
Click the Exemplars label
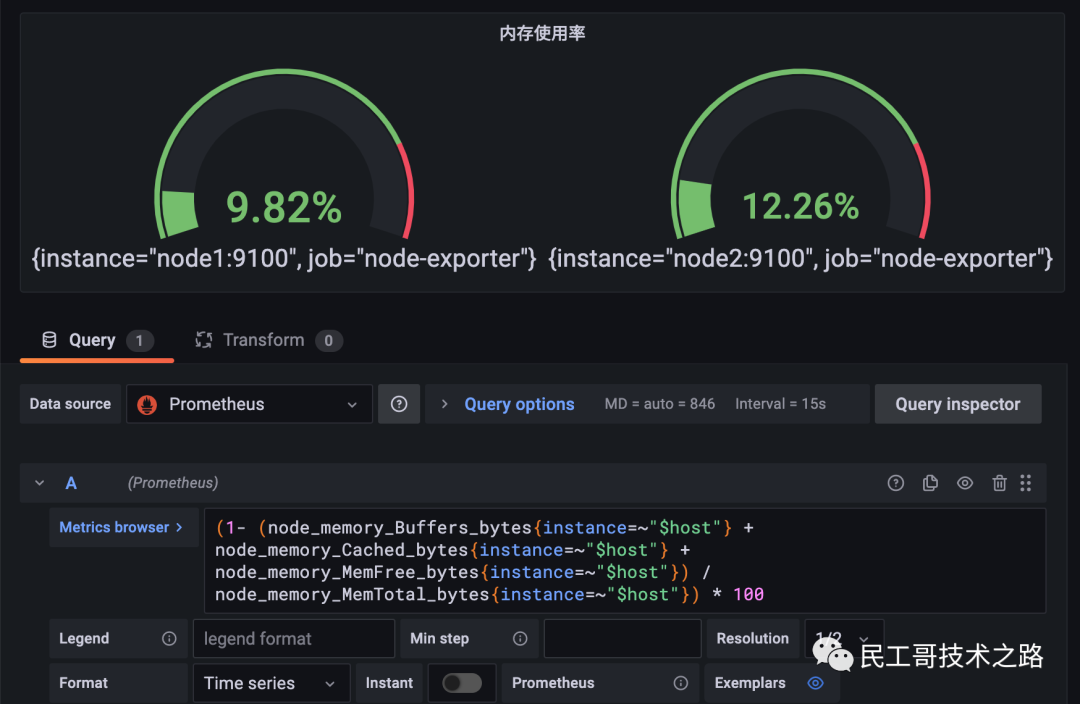[x=749, y=683]
